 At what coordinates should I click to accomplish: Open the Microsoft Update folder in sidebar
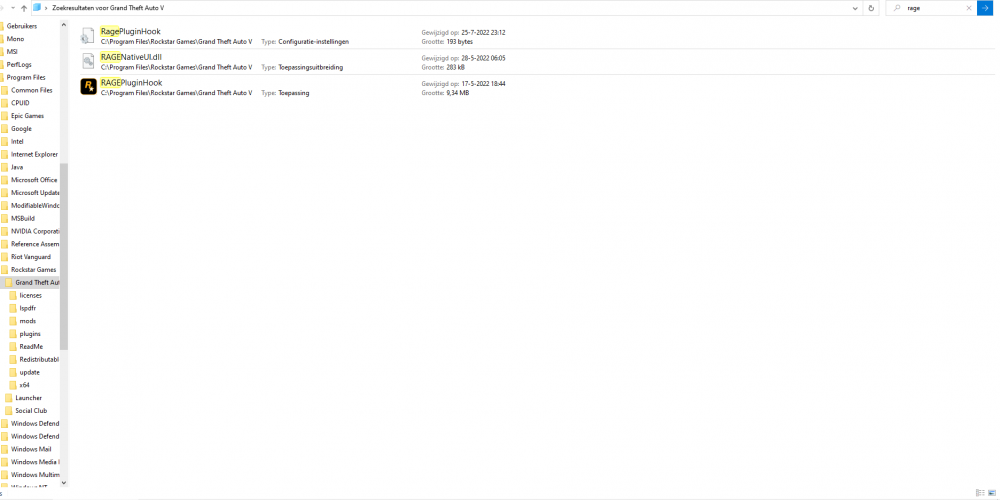(35, 193)
